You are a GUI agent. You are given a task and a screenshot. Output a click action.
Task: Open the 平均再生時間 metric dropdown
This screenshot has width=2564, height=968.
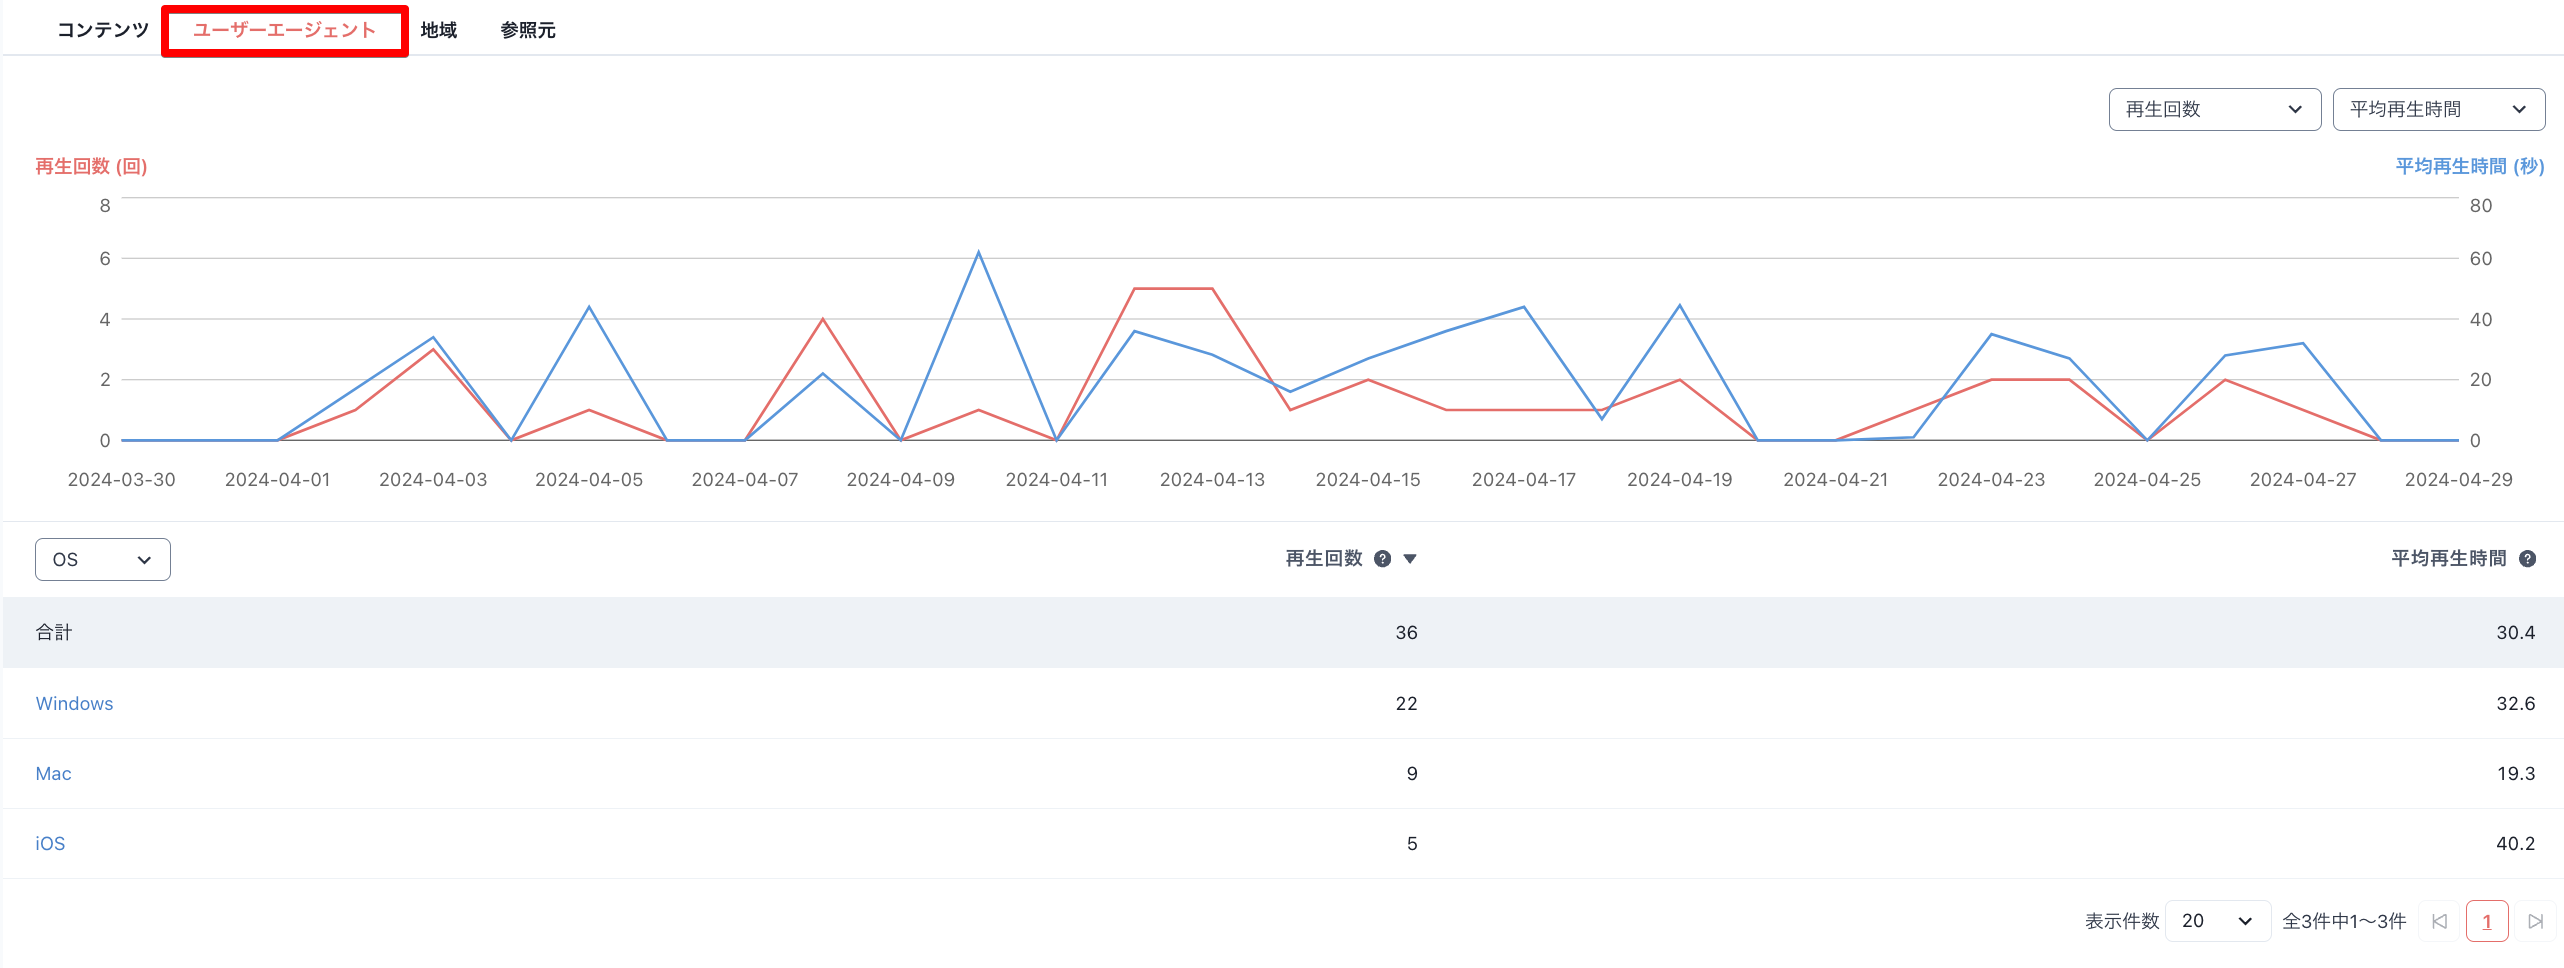point(2438,109)
